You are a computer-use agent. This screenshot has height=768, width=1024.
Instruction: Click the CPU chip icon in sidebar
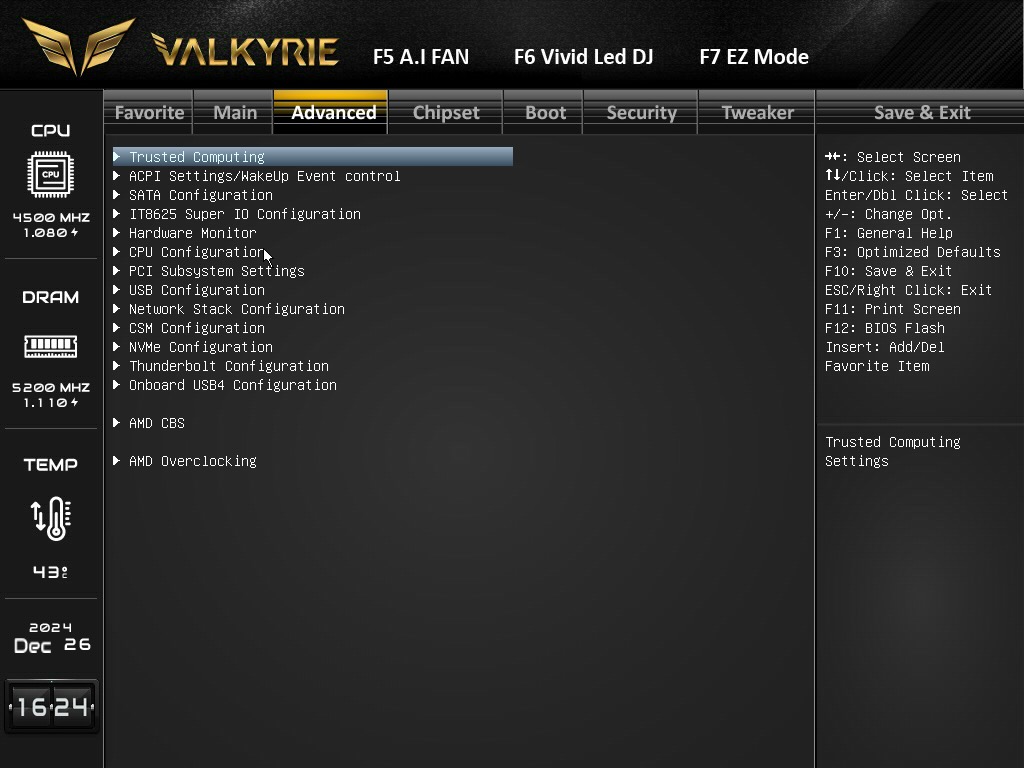(50, 174)
